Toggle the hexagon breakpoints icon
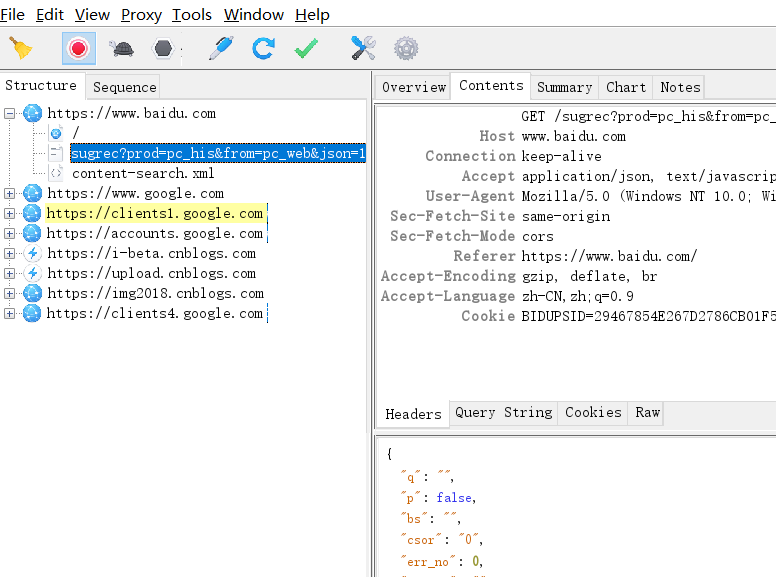The height and width of the screenshot is (577, 776). 163,48
